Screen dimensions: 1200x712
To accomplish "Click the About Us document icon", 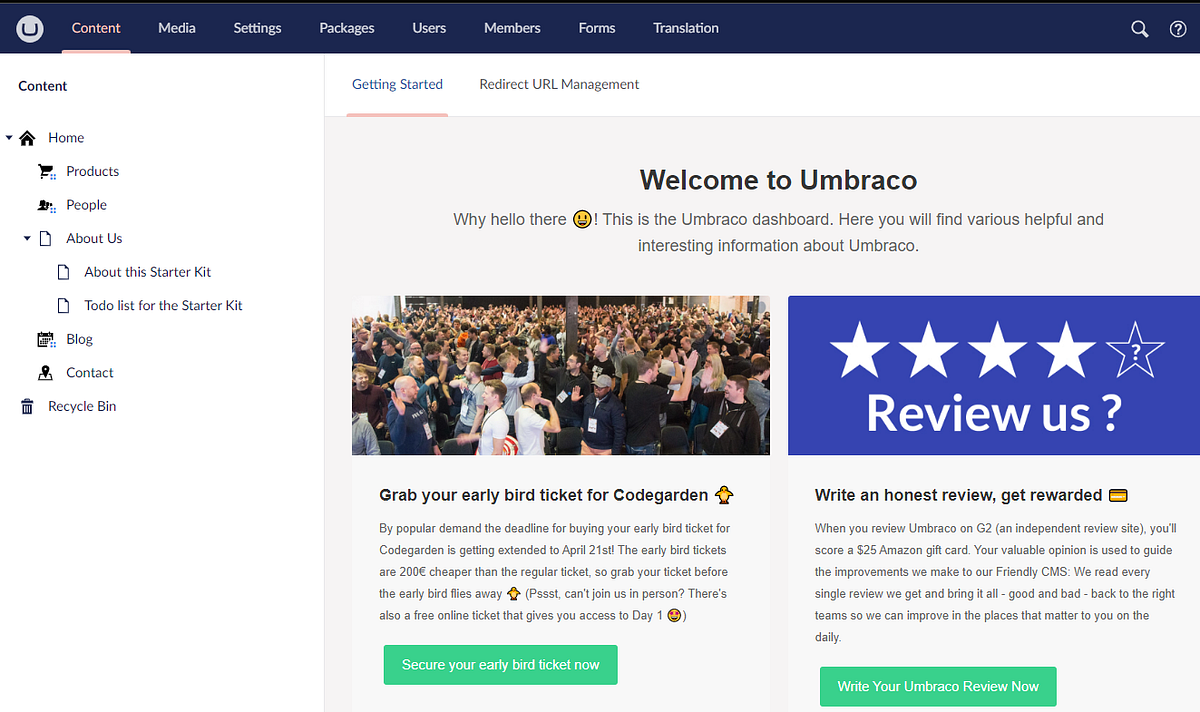I will coord(45,239).
